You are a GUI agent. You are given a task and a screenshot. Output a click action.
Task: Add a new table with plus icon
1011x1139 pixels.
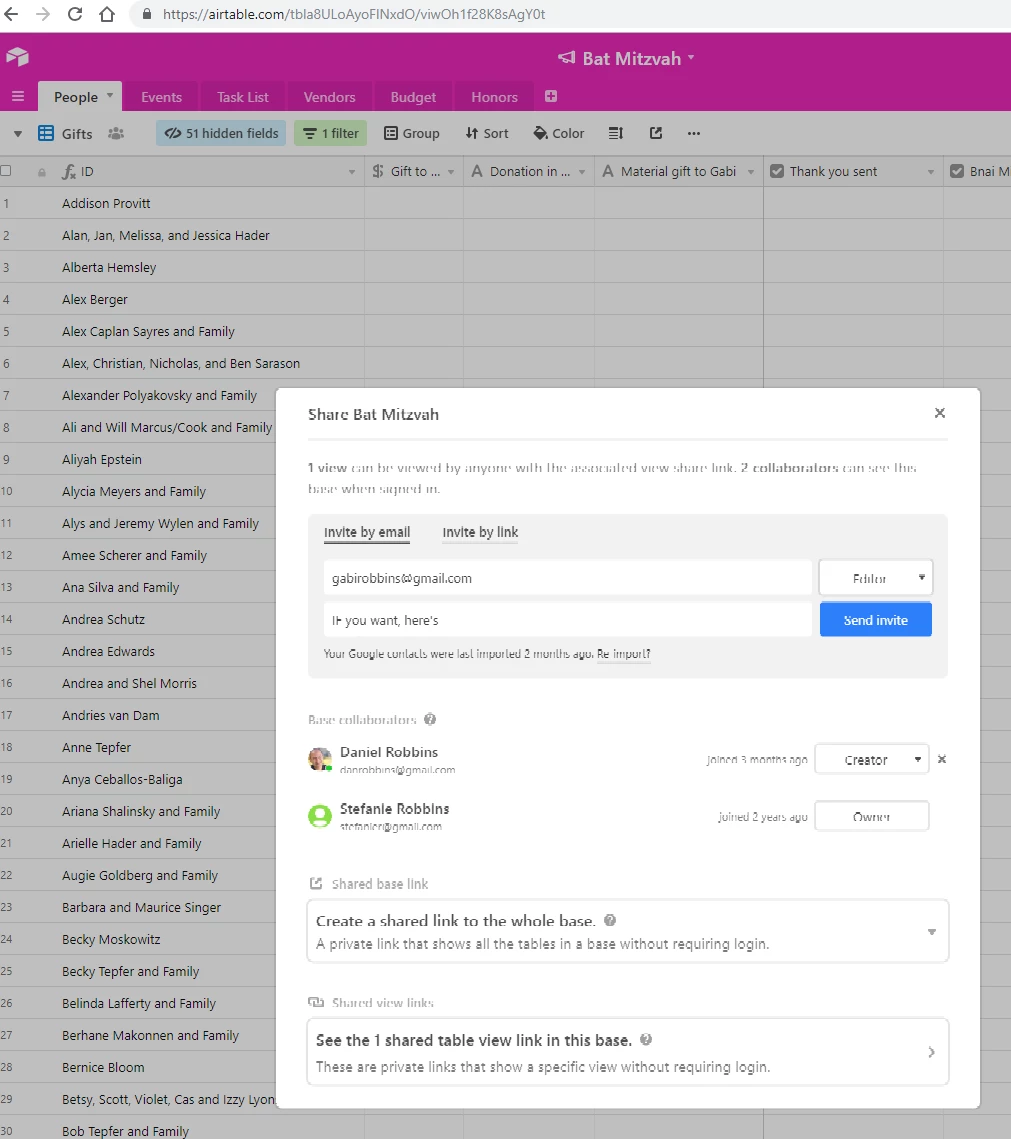click(x=551, y=96)
